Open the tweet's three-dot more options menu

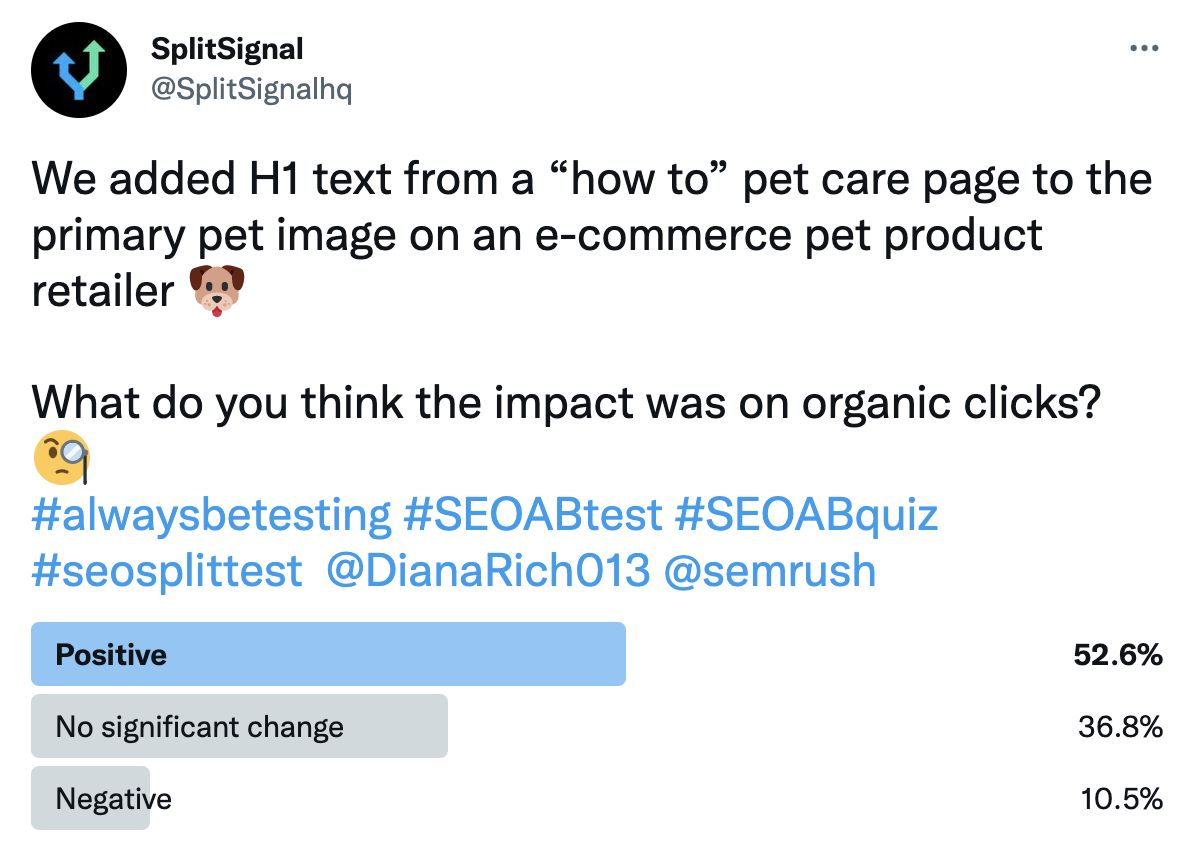pos(1143,48)
